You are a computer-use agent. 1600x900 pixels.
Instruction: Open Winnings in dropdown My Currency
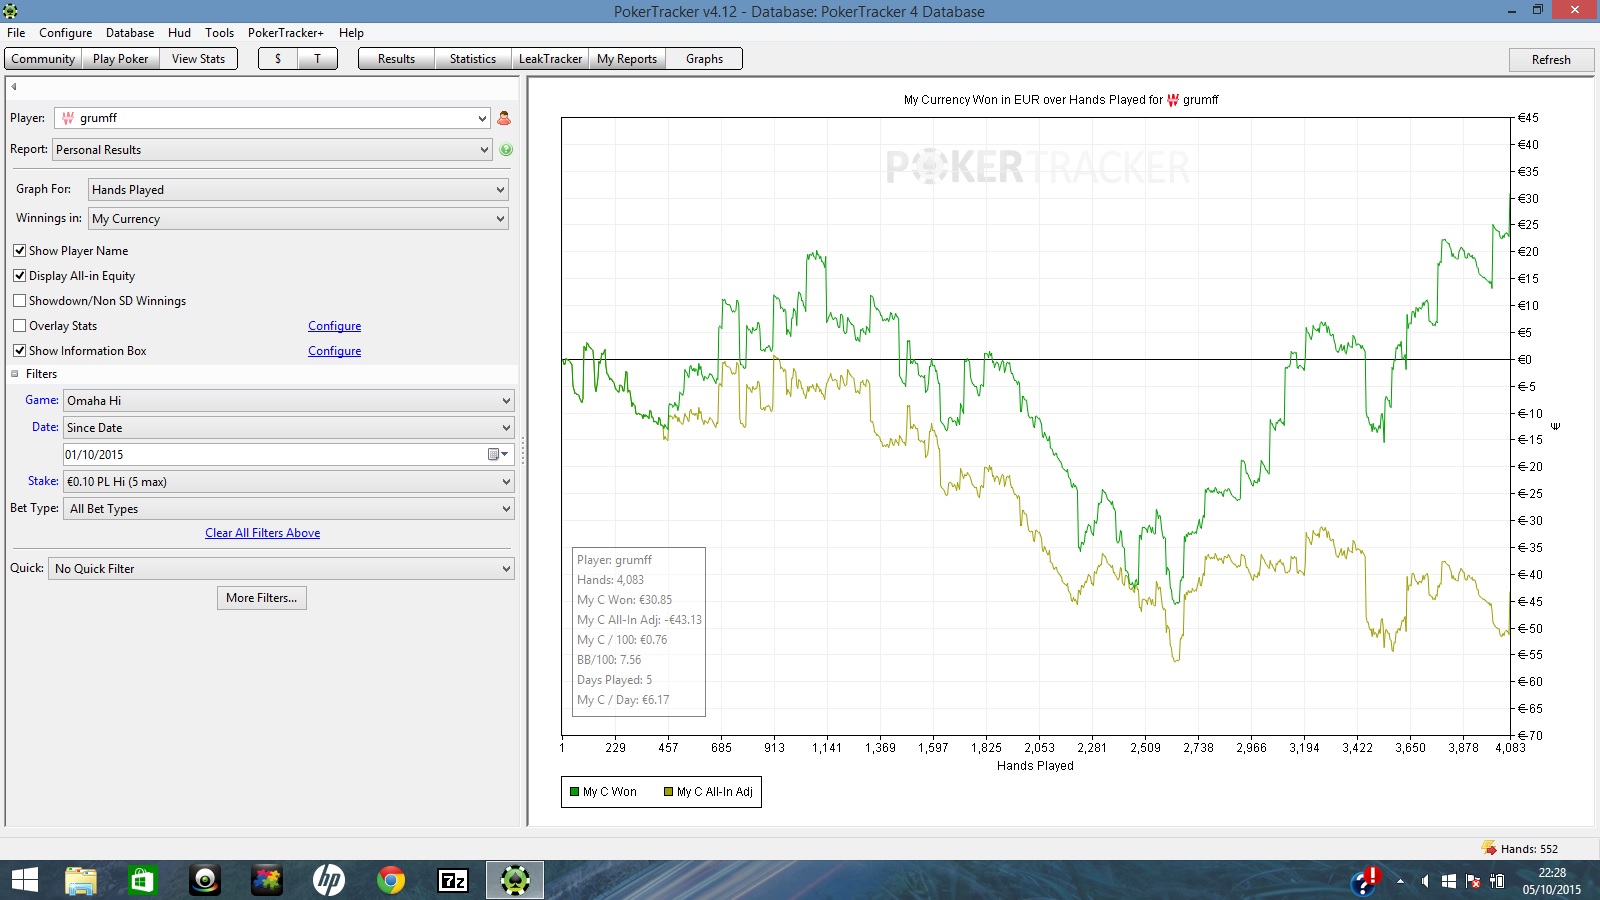tap(298, 219)
